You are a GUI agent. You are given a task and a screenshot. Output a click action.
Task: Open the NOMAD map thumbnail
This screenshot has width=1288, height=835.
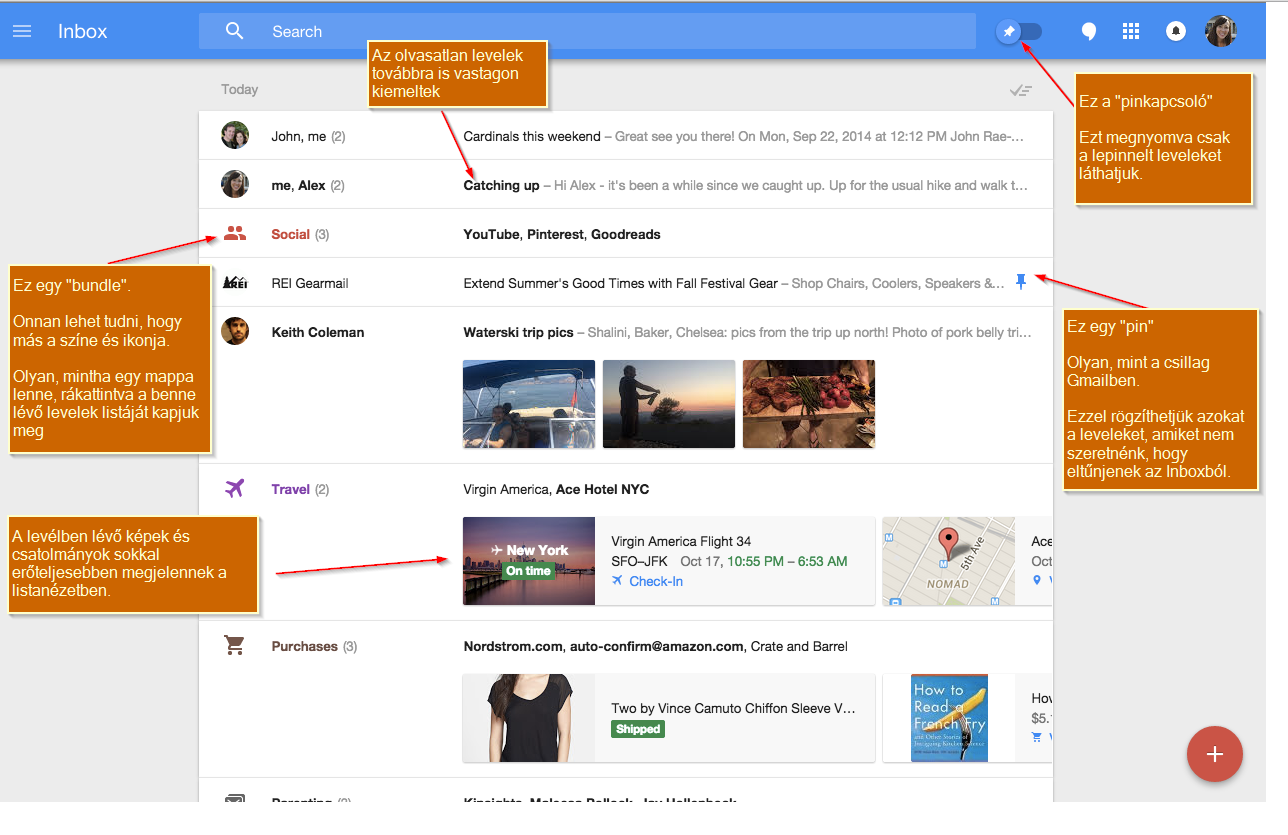948,561
